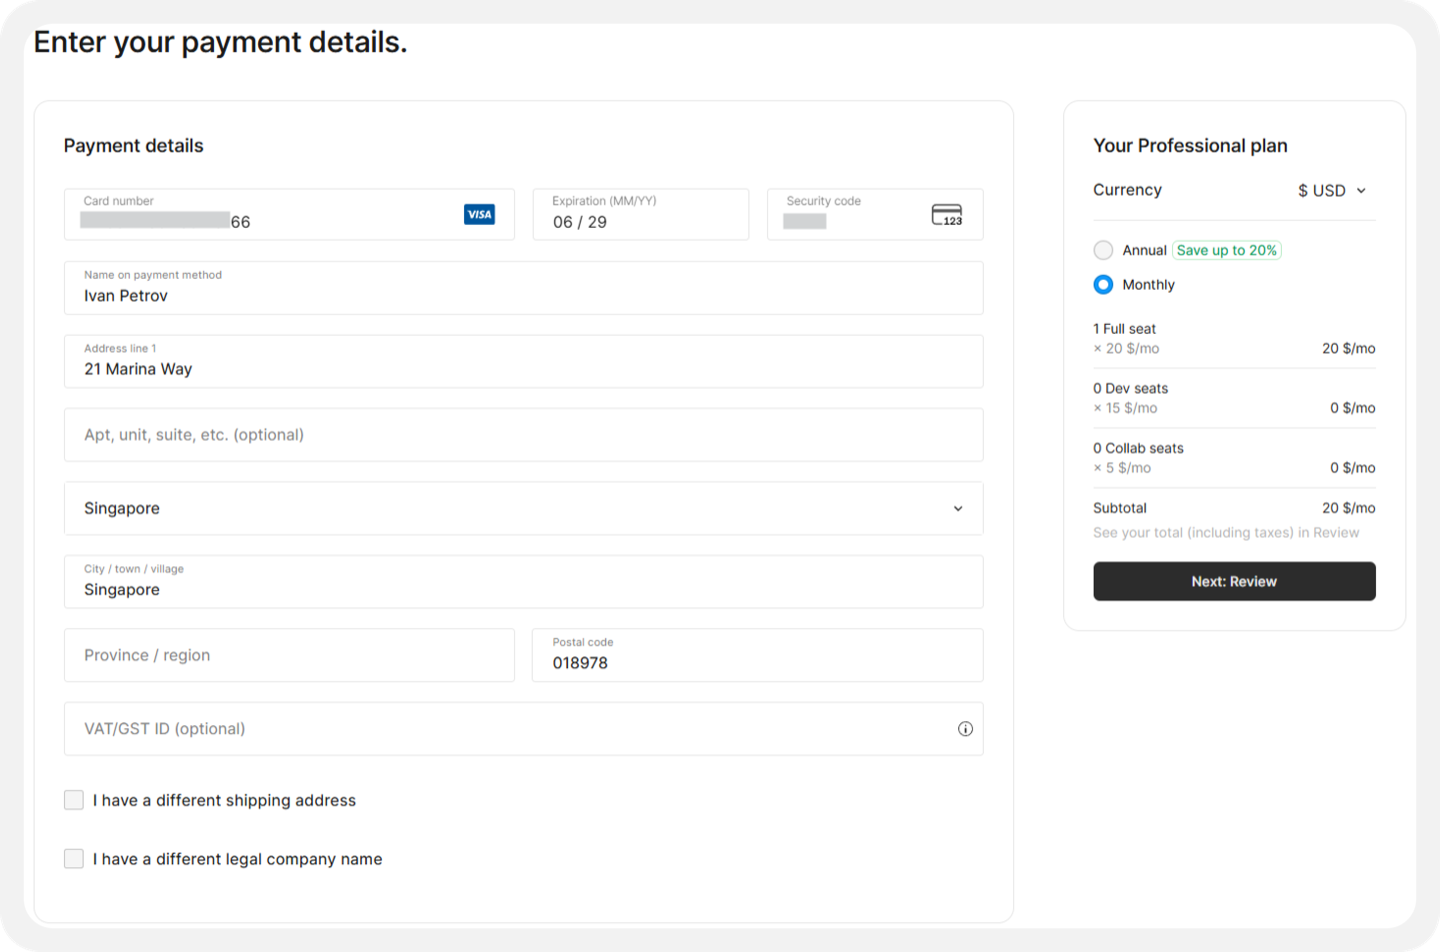This screenshot has height=952, width=1440.
Task: Click the Currency label
Action: (x=1127, y=190)
